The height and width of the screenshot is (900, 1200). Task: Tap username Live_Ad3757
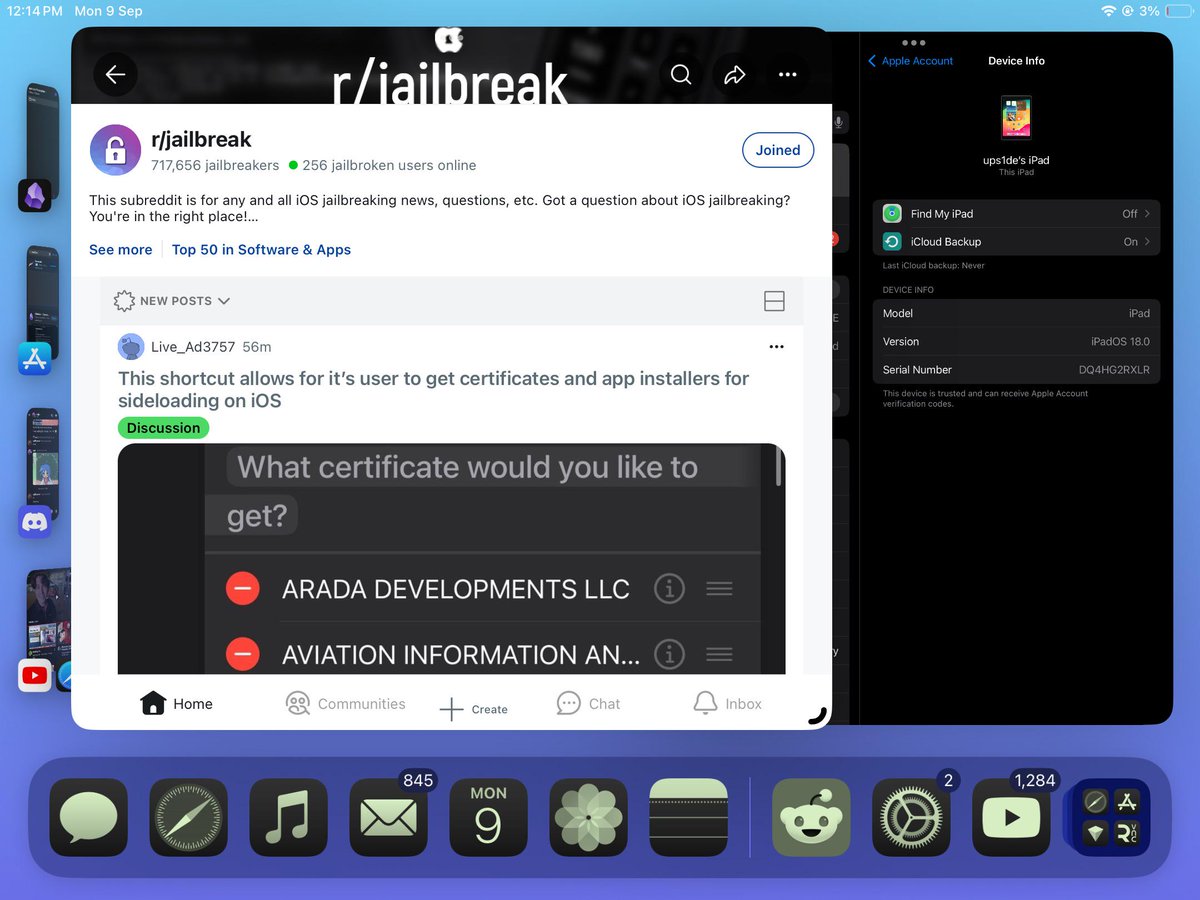193,347
